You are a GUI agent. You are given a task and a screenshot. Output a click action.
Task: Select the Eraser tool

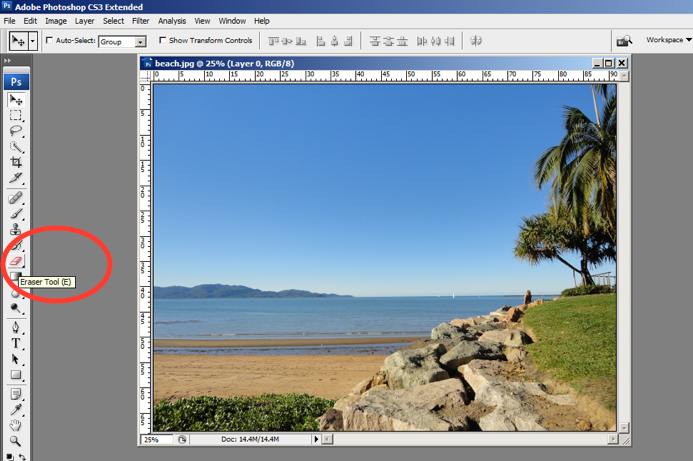point(16,261)
